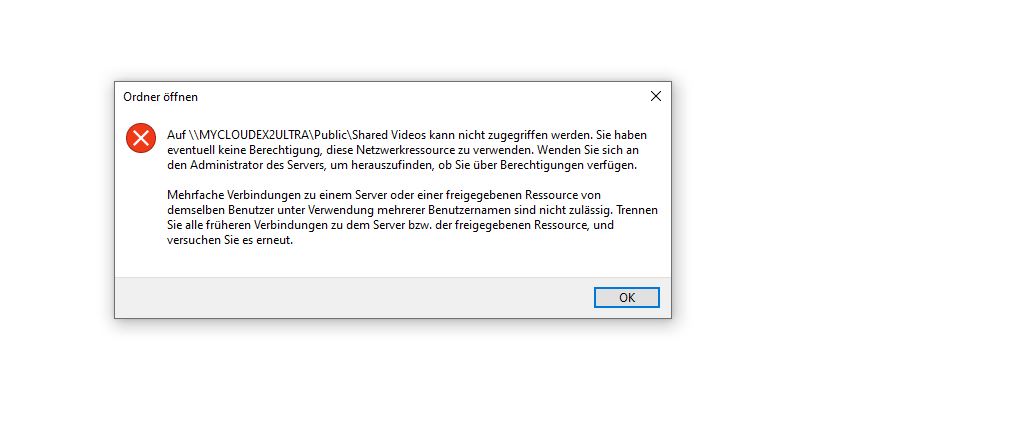Click the phrase kann nicht zugegriffen werden
This screenshot has width=1019, height=435.
tap(511, 135)
